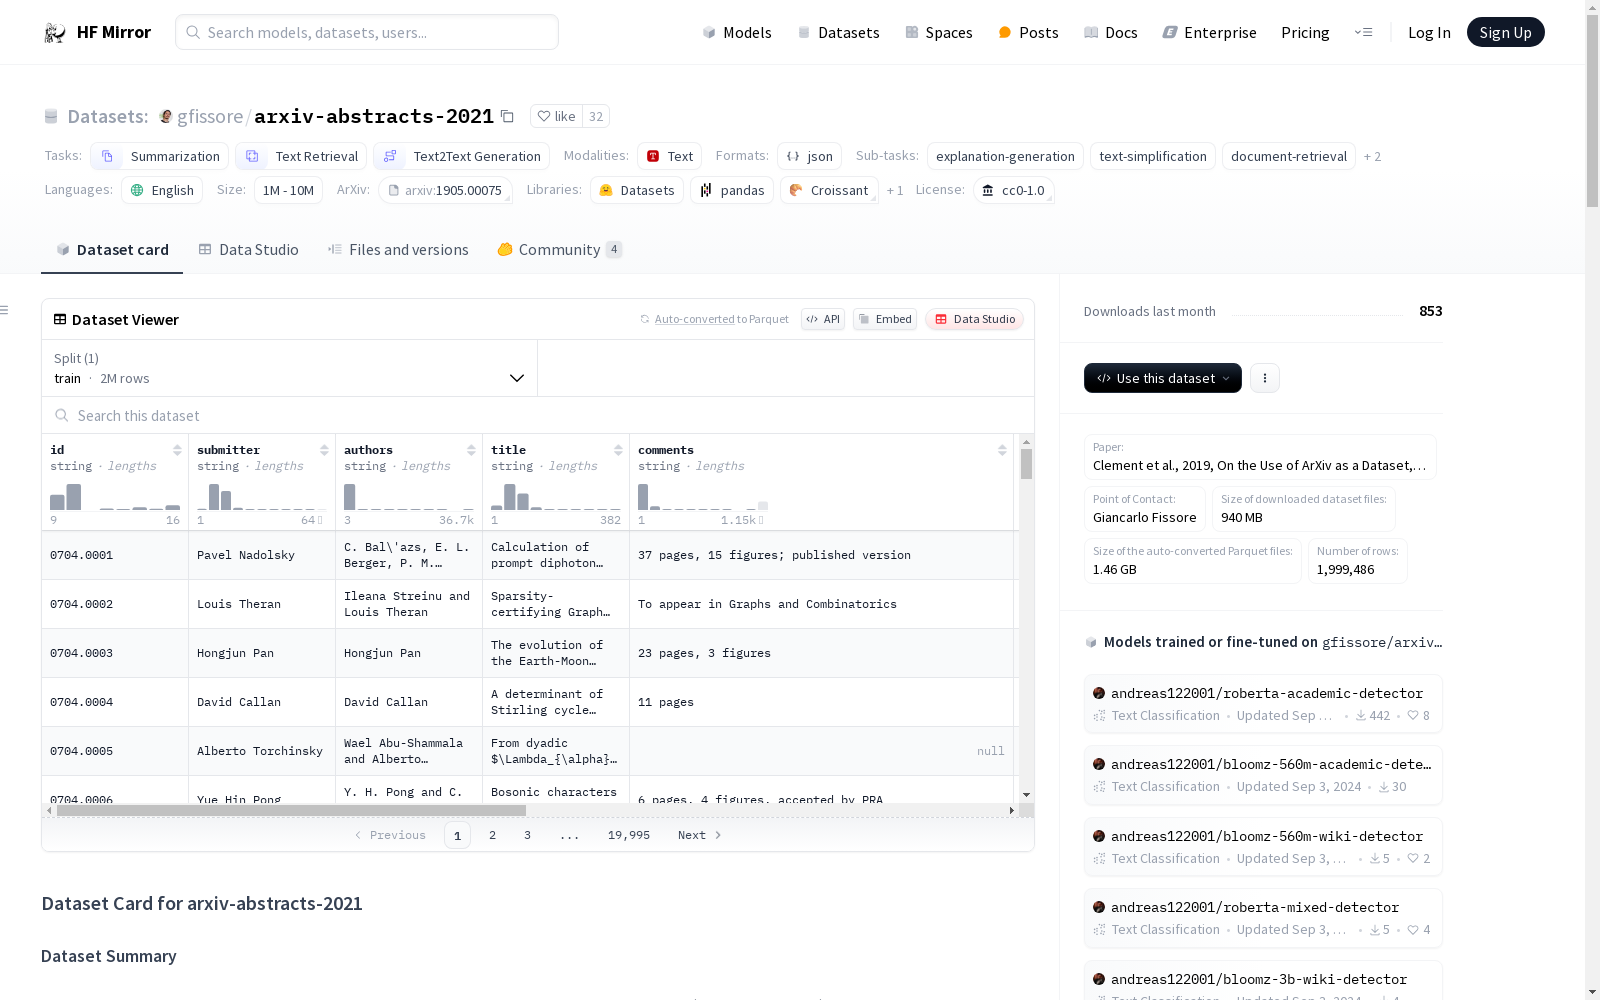Focus the Search this dataset field
Screen dimensions: 1600x1000
pos(538,415)
